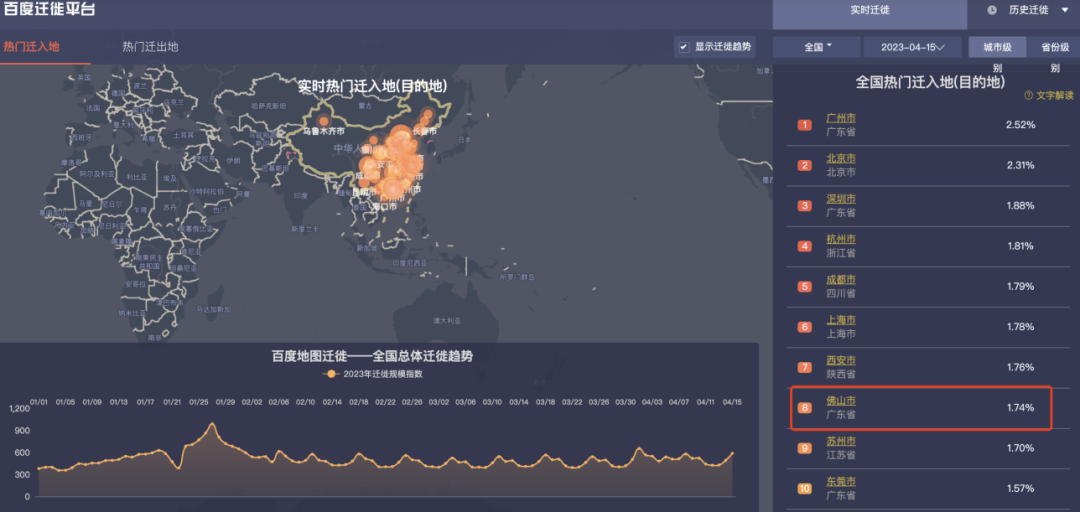1080x512 pixels.
Task: Click the 百度地图迁徙——全国总体迁徙趋势 chart title
Action: click(x=372, y=356)
